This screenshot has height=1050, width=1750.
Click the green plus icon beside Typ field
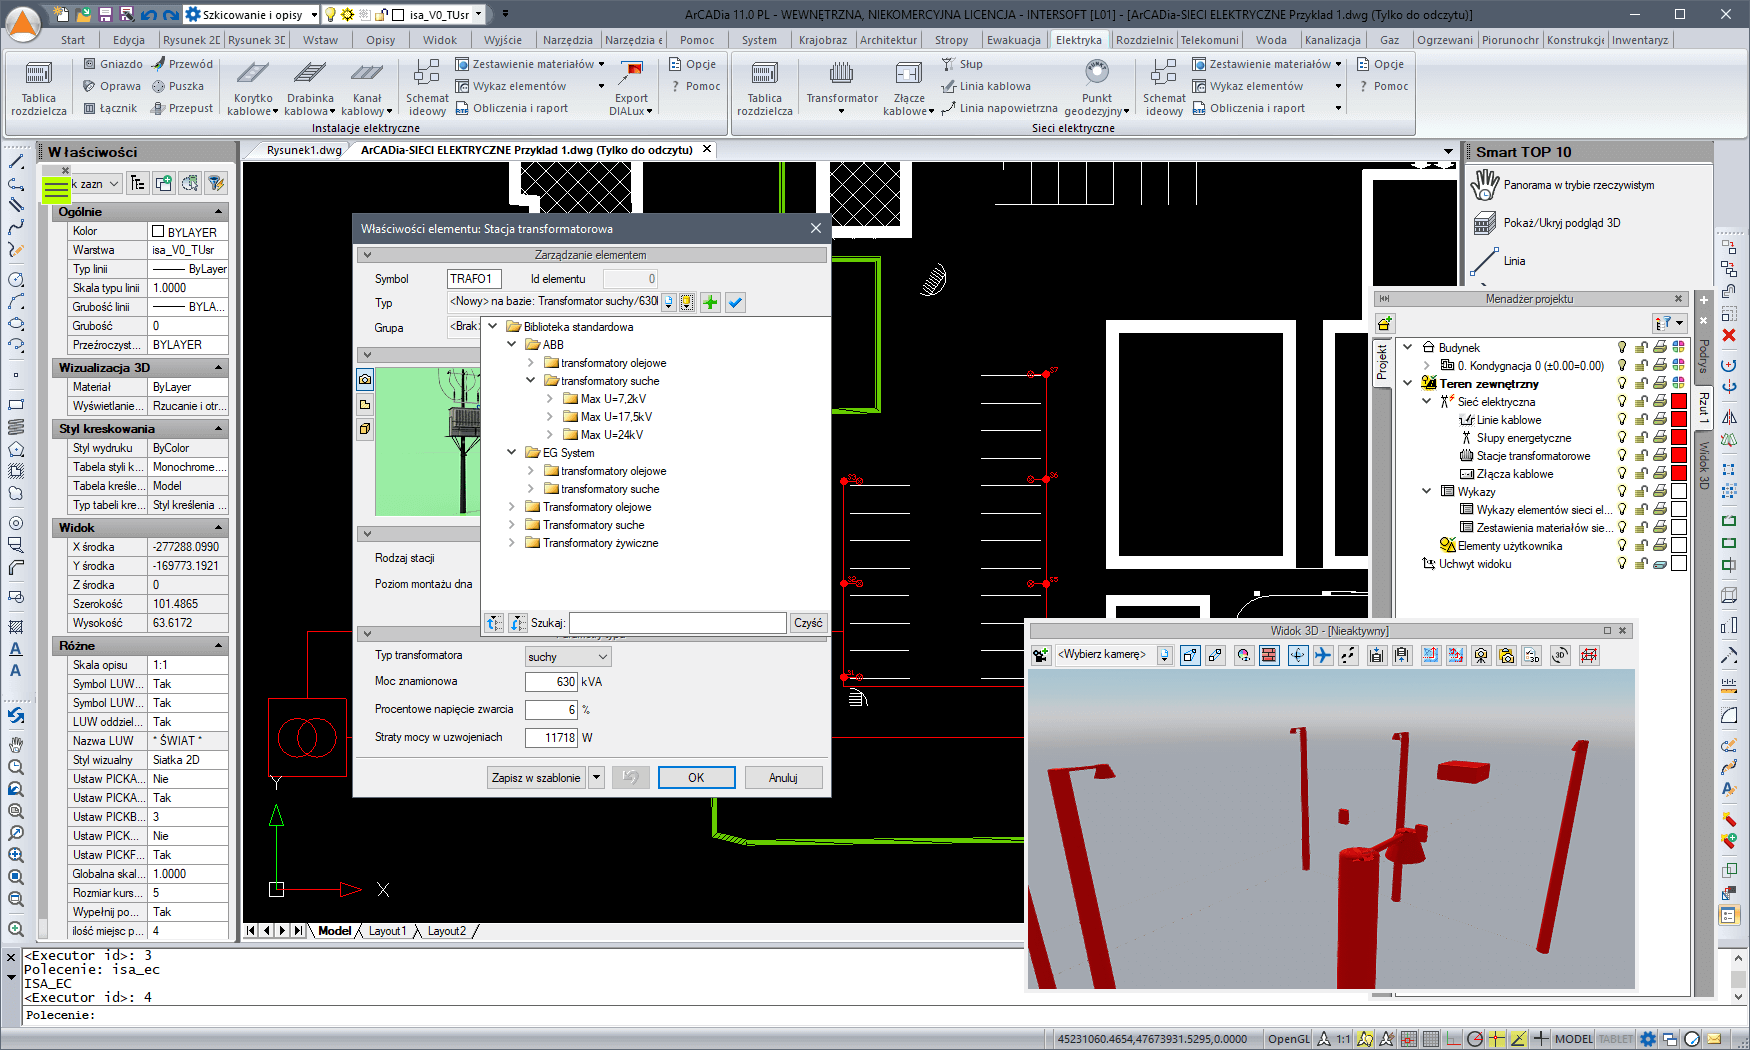click(x=710, y=302)
